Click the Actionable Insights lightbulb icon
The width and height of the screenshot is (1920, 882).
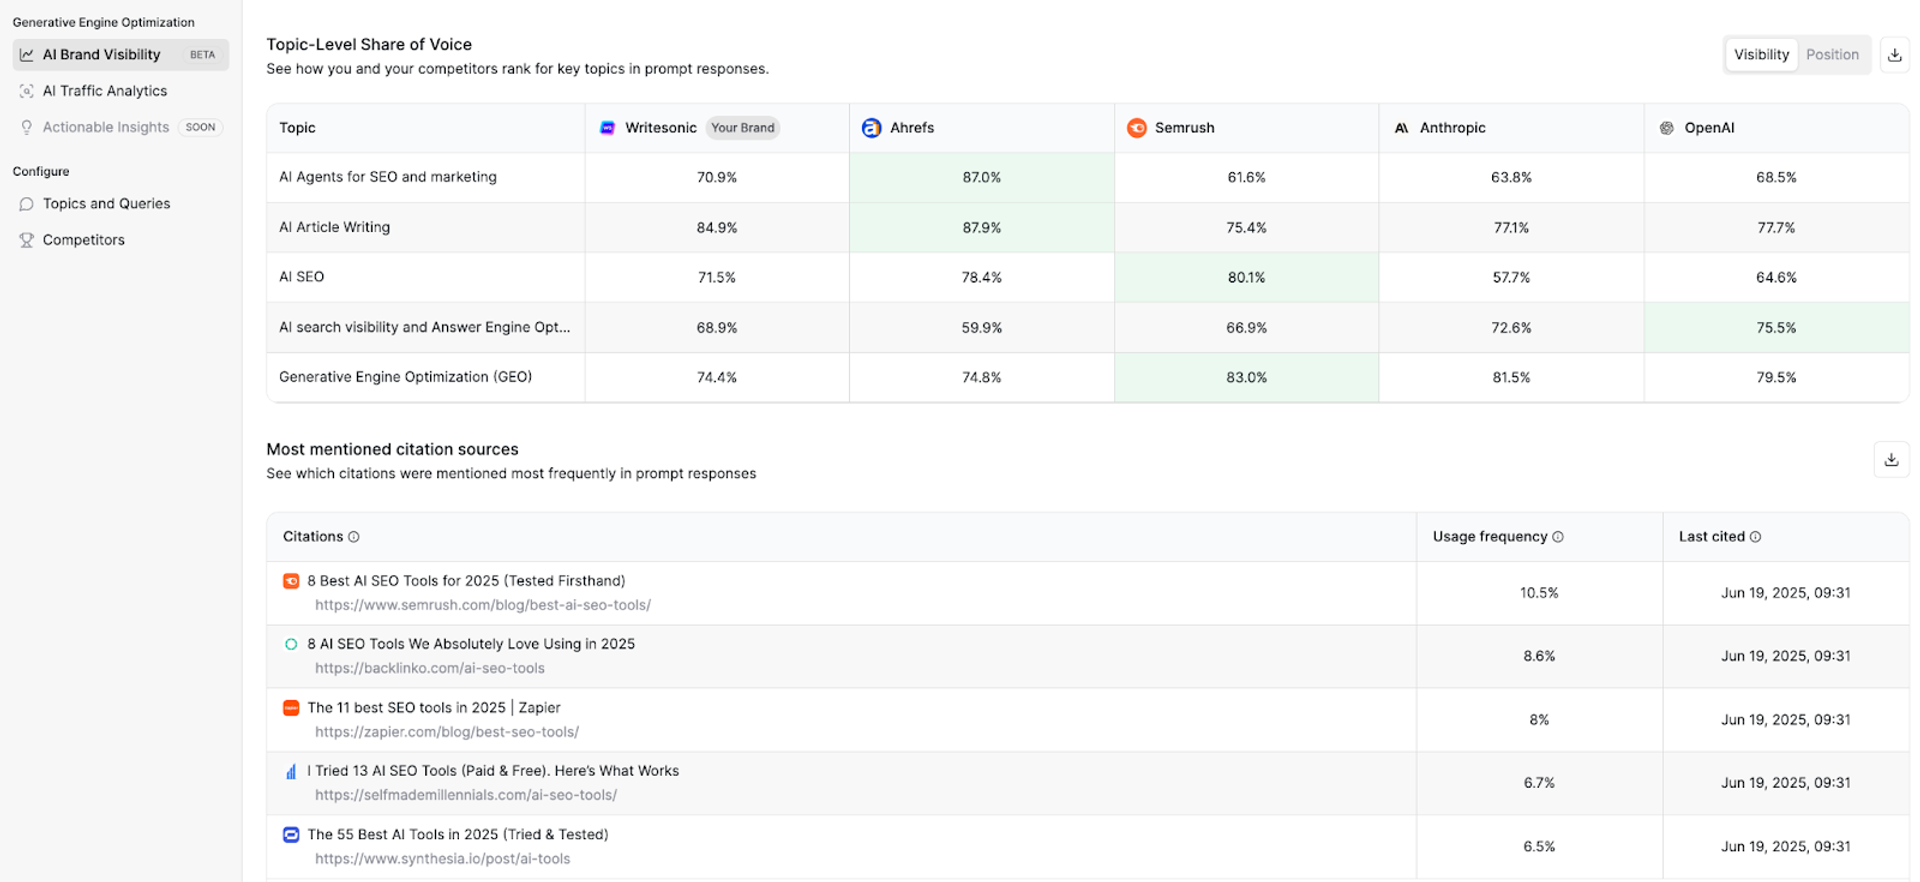pyautogui.click(x=27, y=127)
